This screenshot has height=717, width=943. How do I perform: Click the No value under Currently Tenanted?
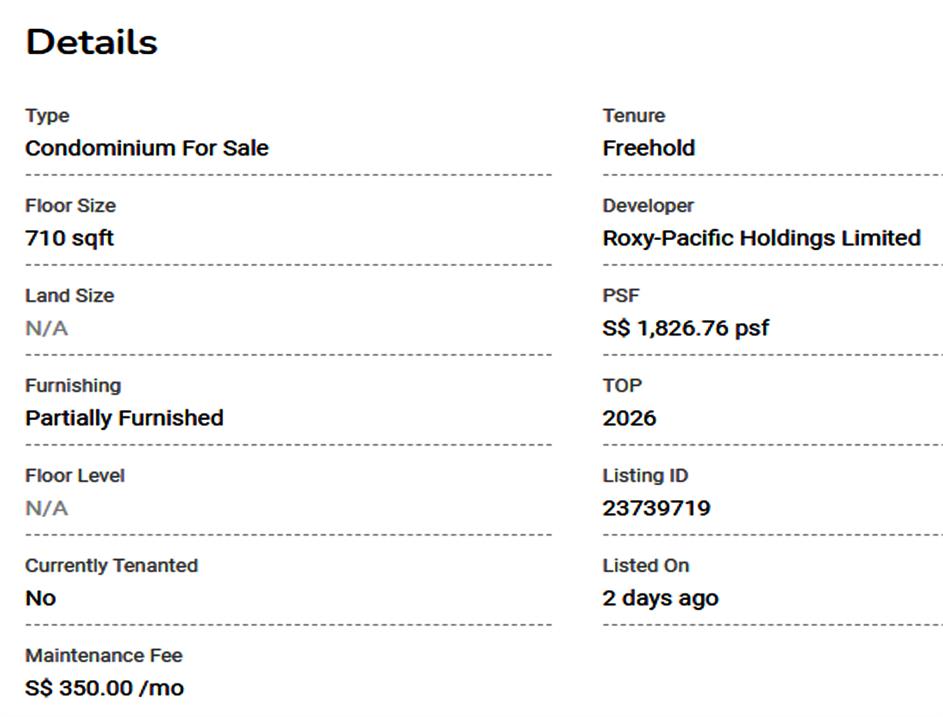(40, 598)
